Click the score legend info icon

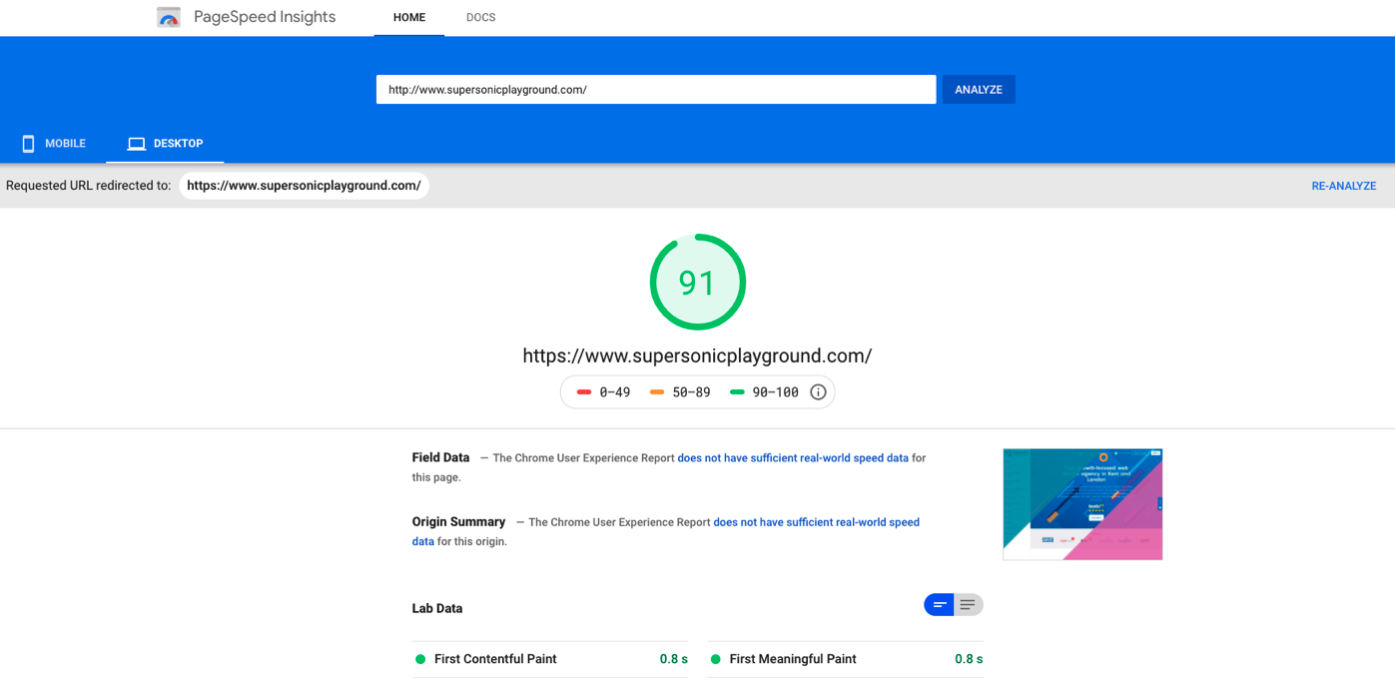tap(818, 392)
